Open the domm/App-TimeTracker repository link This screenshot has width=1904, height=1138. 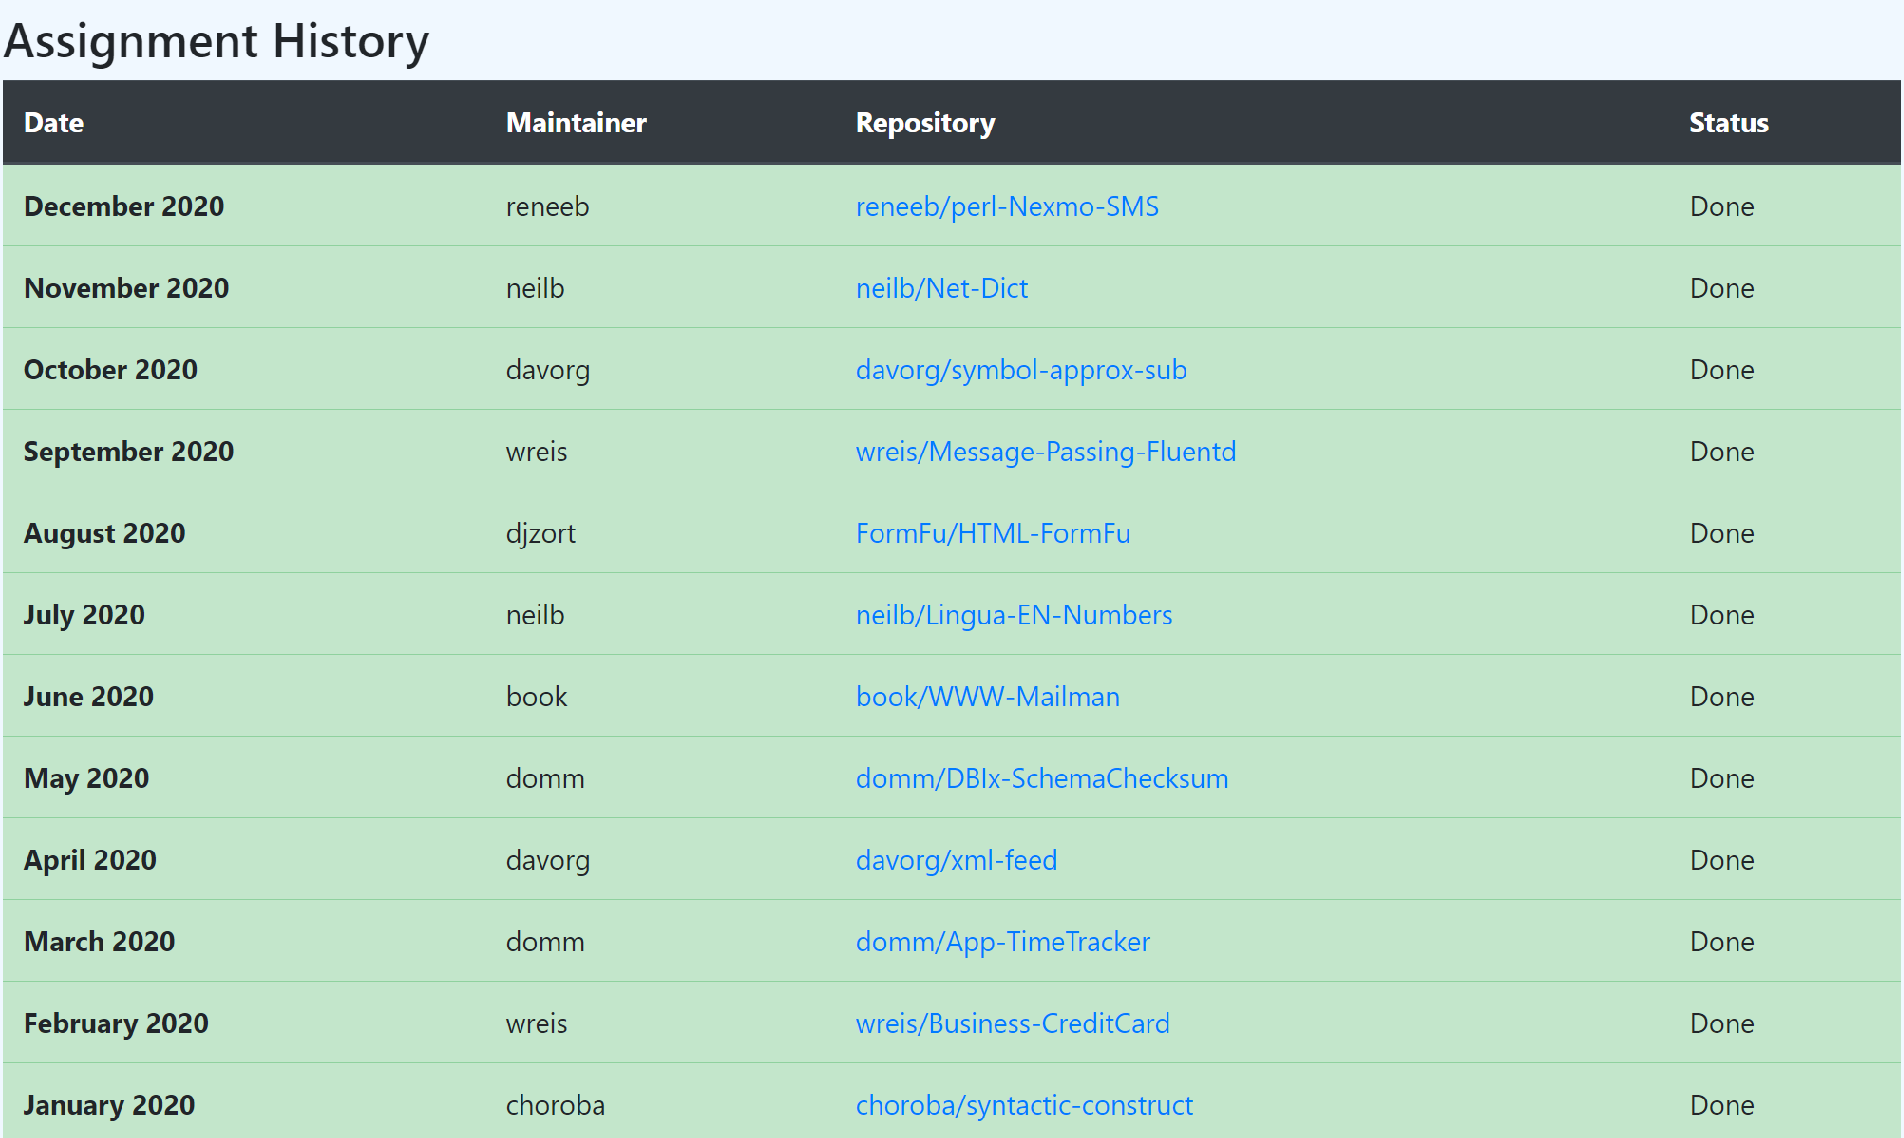coord(1003,942)
